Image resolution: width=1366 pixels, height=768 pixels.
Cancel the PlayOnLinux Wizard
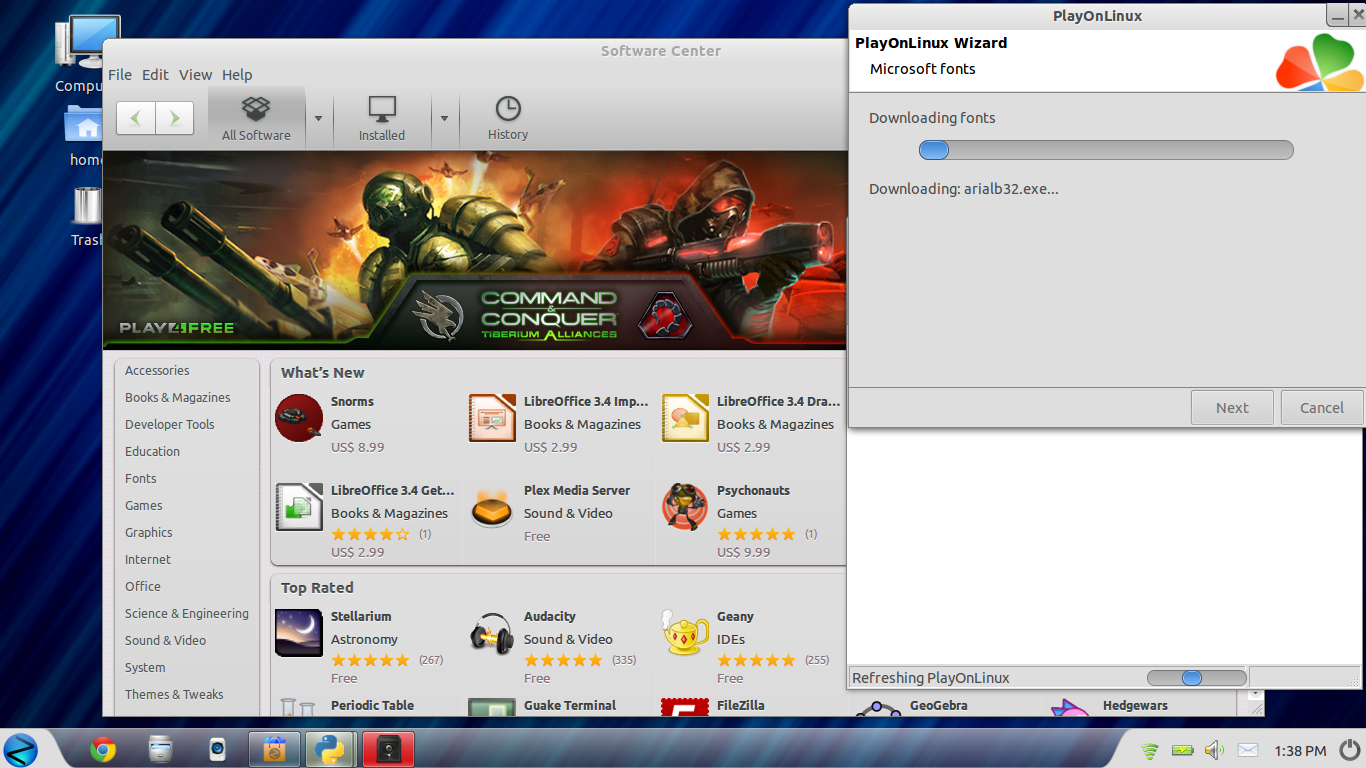point(1322,408)
